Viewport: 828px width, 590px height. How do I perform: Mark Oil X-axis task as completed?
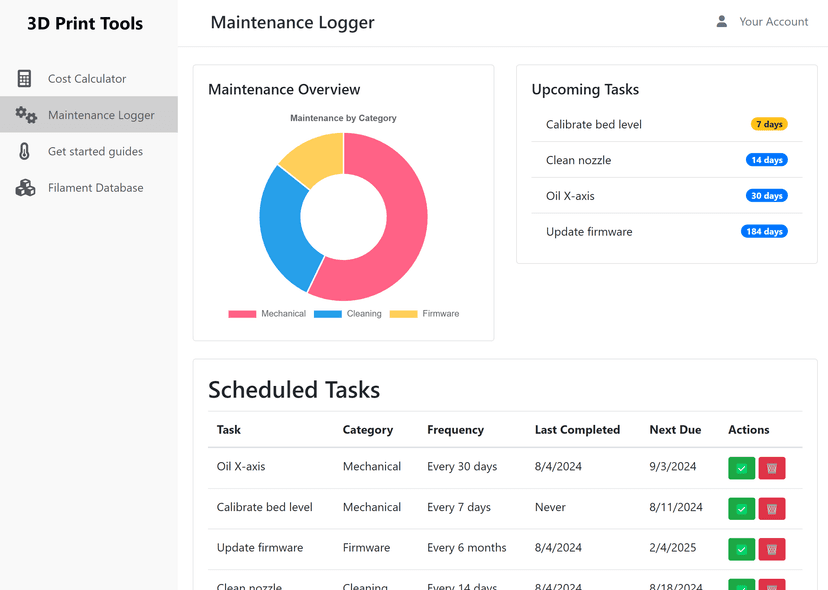(741, 468)
